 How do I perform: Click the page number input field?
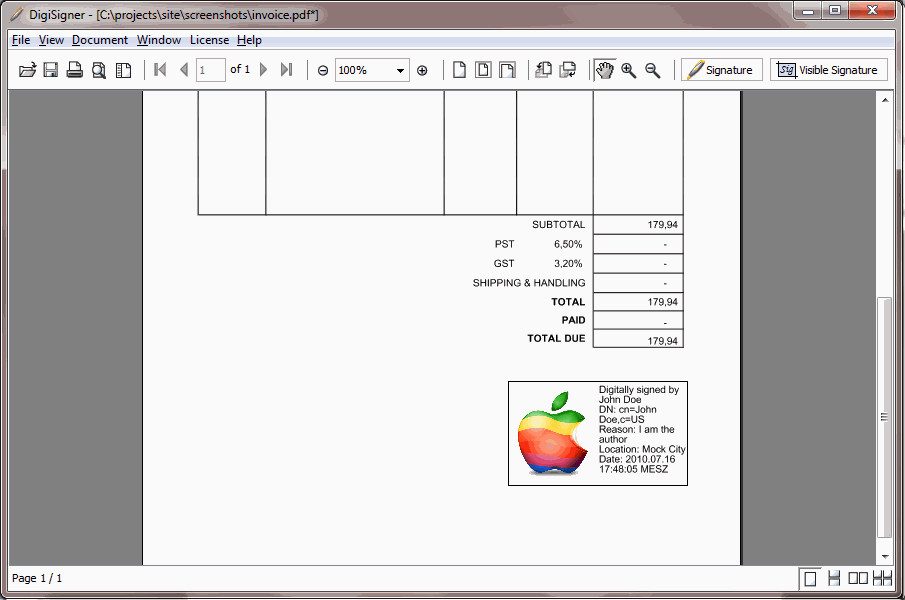coord(211,70)
